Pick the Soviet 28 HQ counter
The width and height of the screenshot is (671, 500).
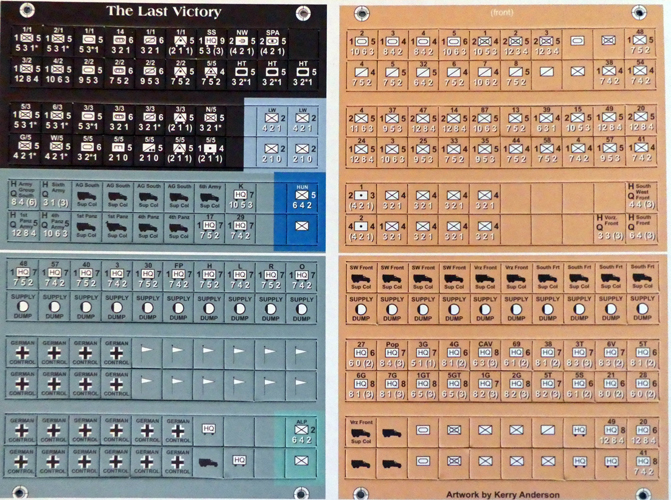642,386
